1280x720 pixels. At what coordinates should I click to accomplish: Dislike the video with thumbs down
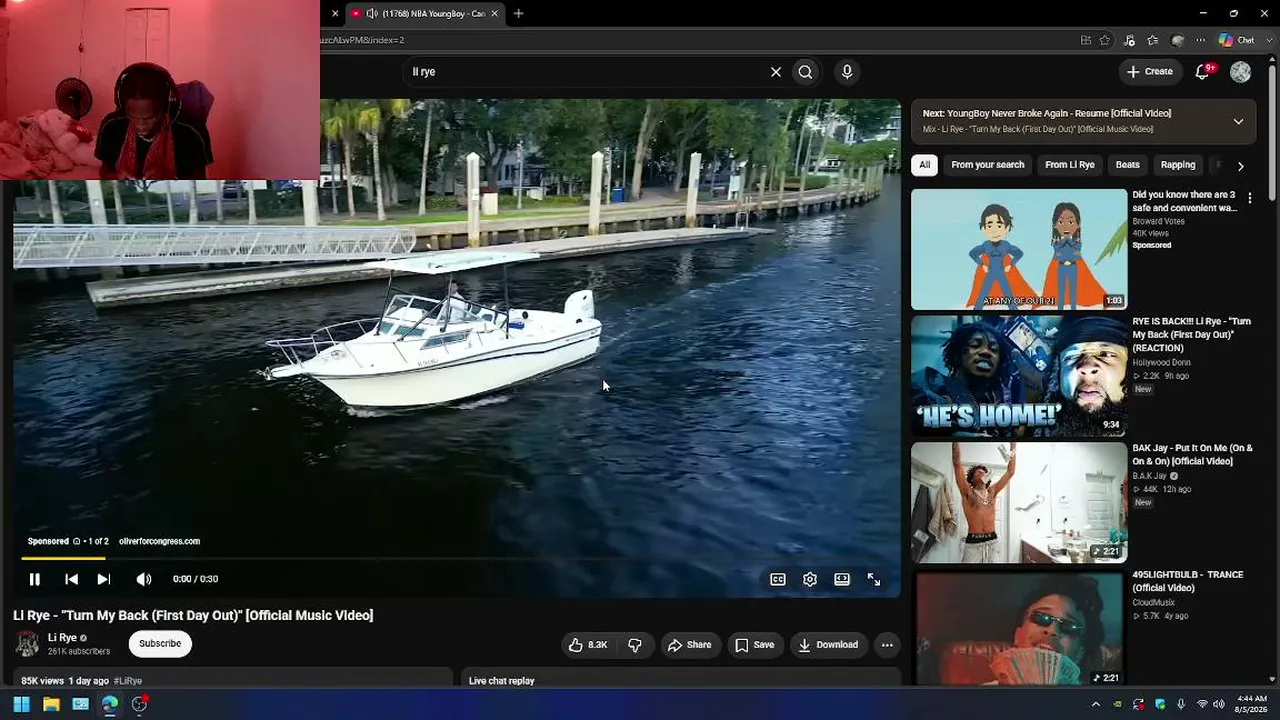635,645
